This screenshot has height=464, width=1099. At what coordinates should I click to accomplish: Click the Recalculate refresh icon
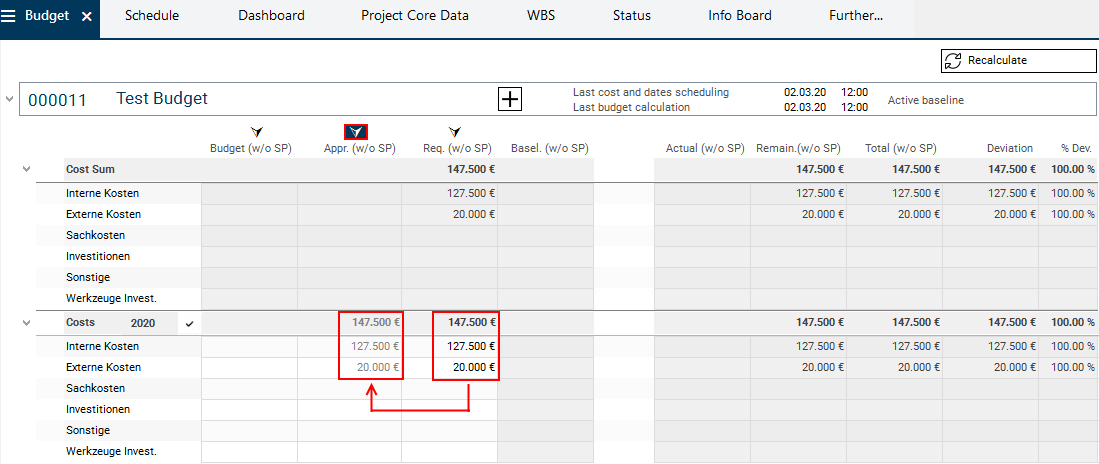(x=953, y=61)
